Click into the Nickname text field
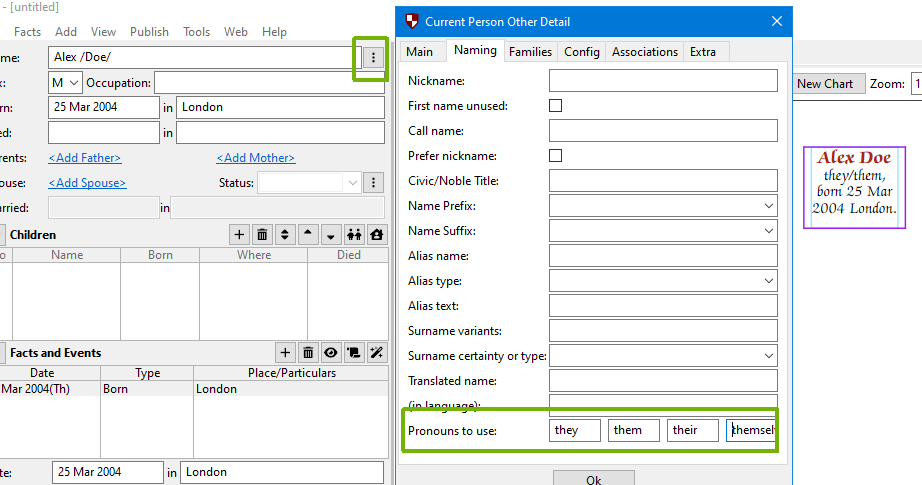The width and height of the screenshot is (922, 485). [663, 81]
